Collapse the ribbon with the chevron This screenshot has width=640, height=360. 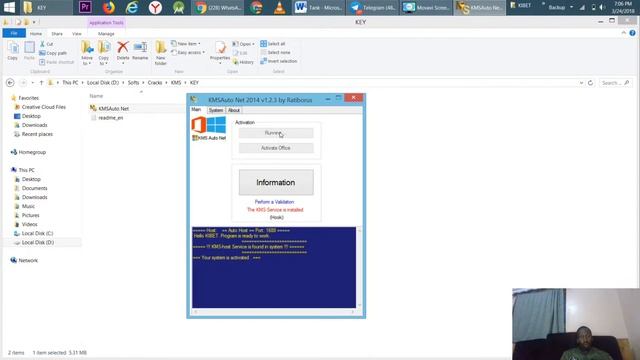tap(624, 33)
